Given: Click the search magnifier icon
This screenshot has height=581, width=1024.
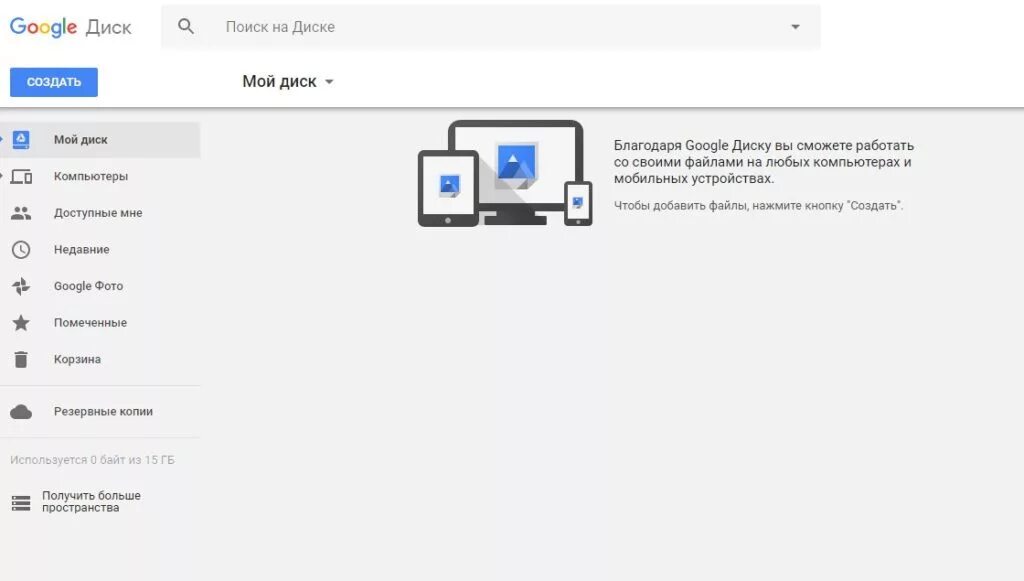Looking at the screenshot, I should pyautogui.click(x=186, y=26).
